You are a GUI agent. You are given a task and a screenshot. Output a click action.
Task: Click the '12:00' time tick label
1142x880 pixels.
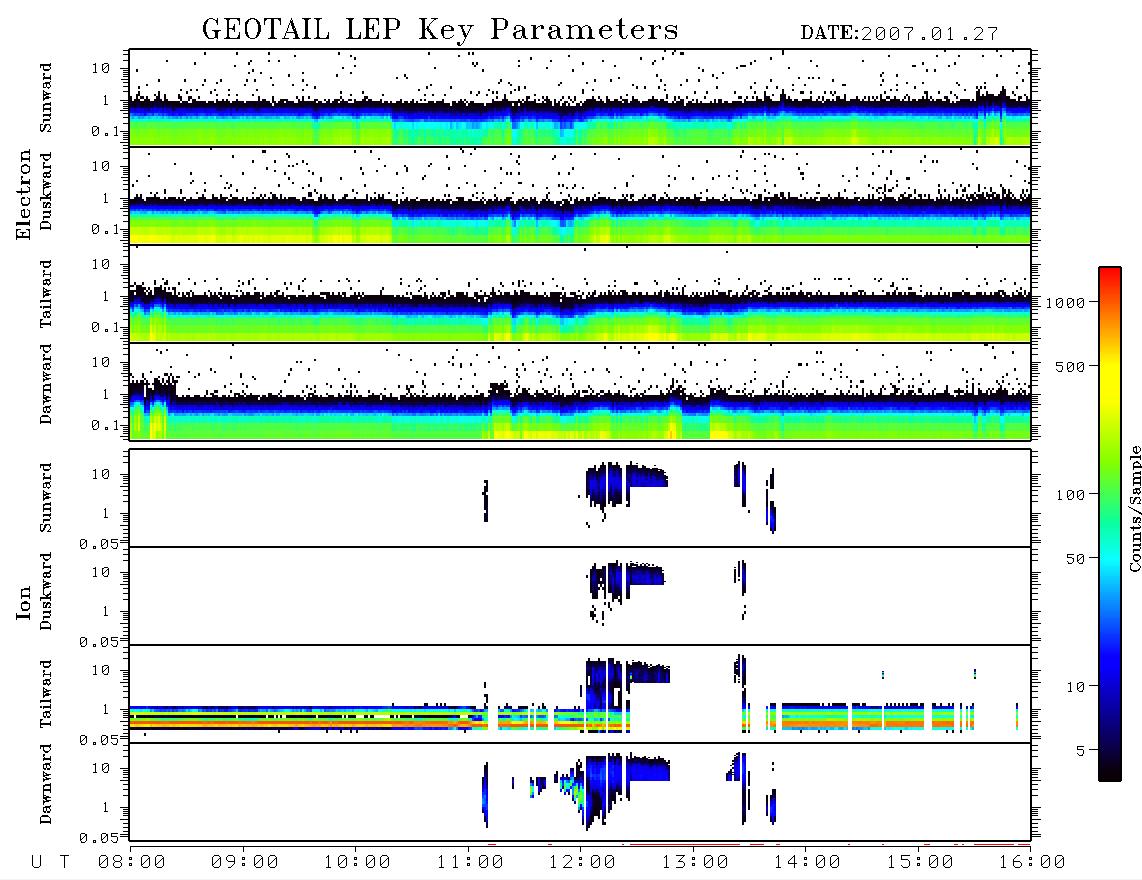[x=582, y=863]
